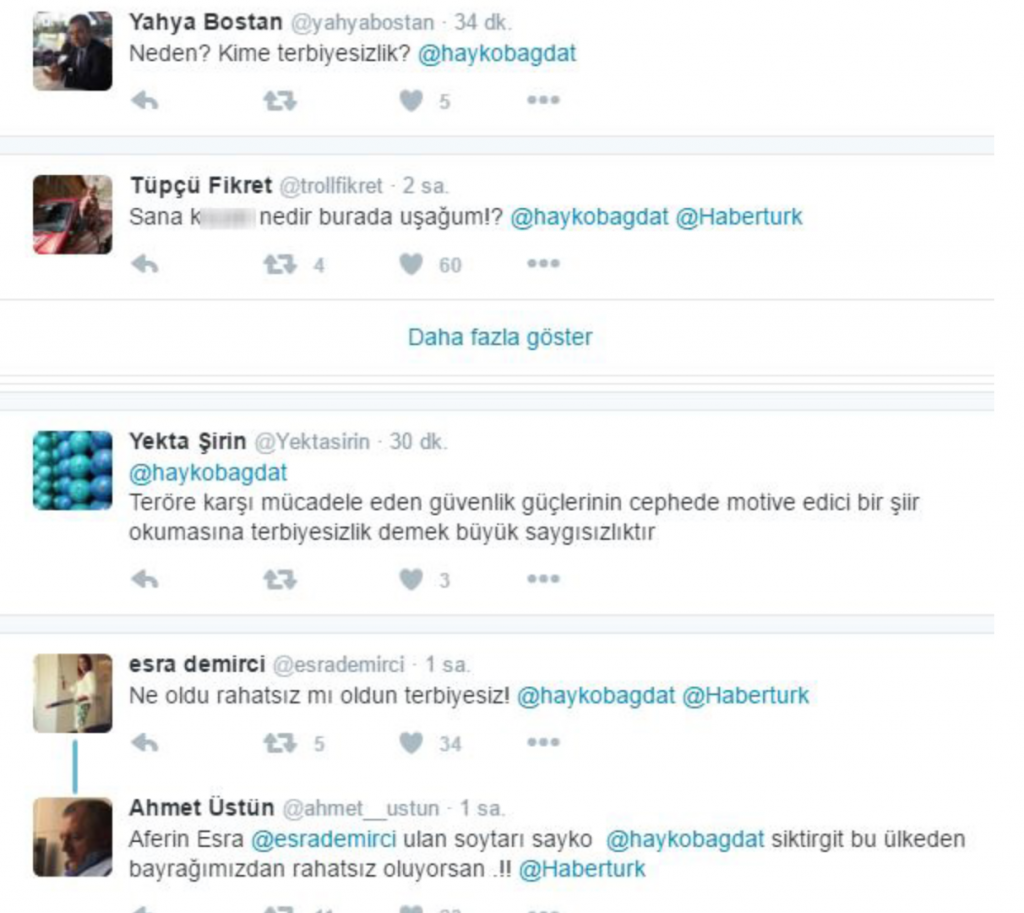Open more menu on esra demirci's tweet
The width and height of the screenshot is (1024, 913).
pos(543,741)
